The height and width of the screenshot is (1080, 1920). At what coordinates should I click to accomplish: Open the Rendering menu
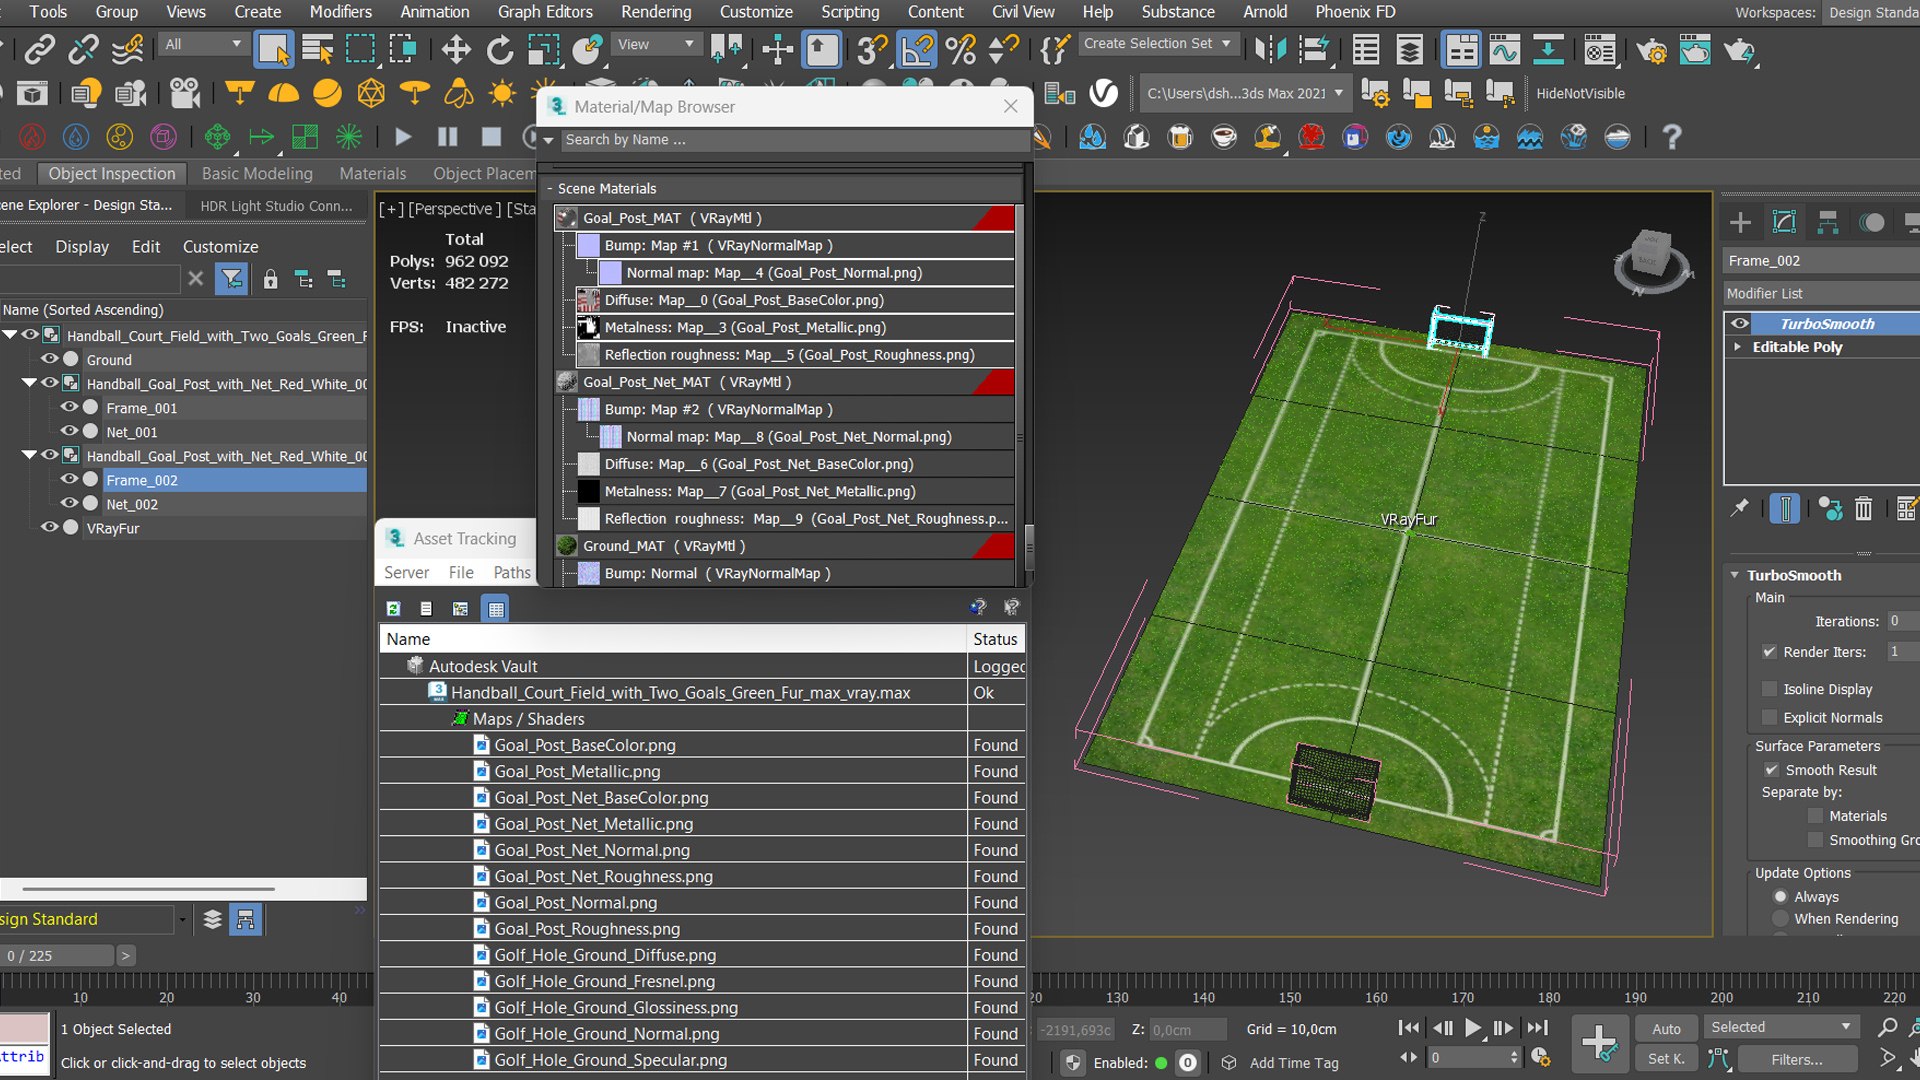click(656, 12)
